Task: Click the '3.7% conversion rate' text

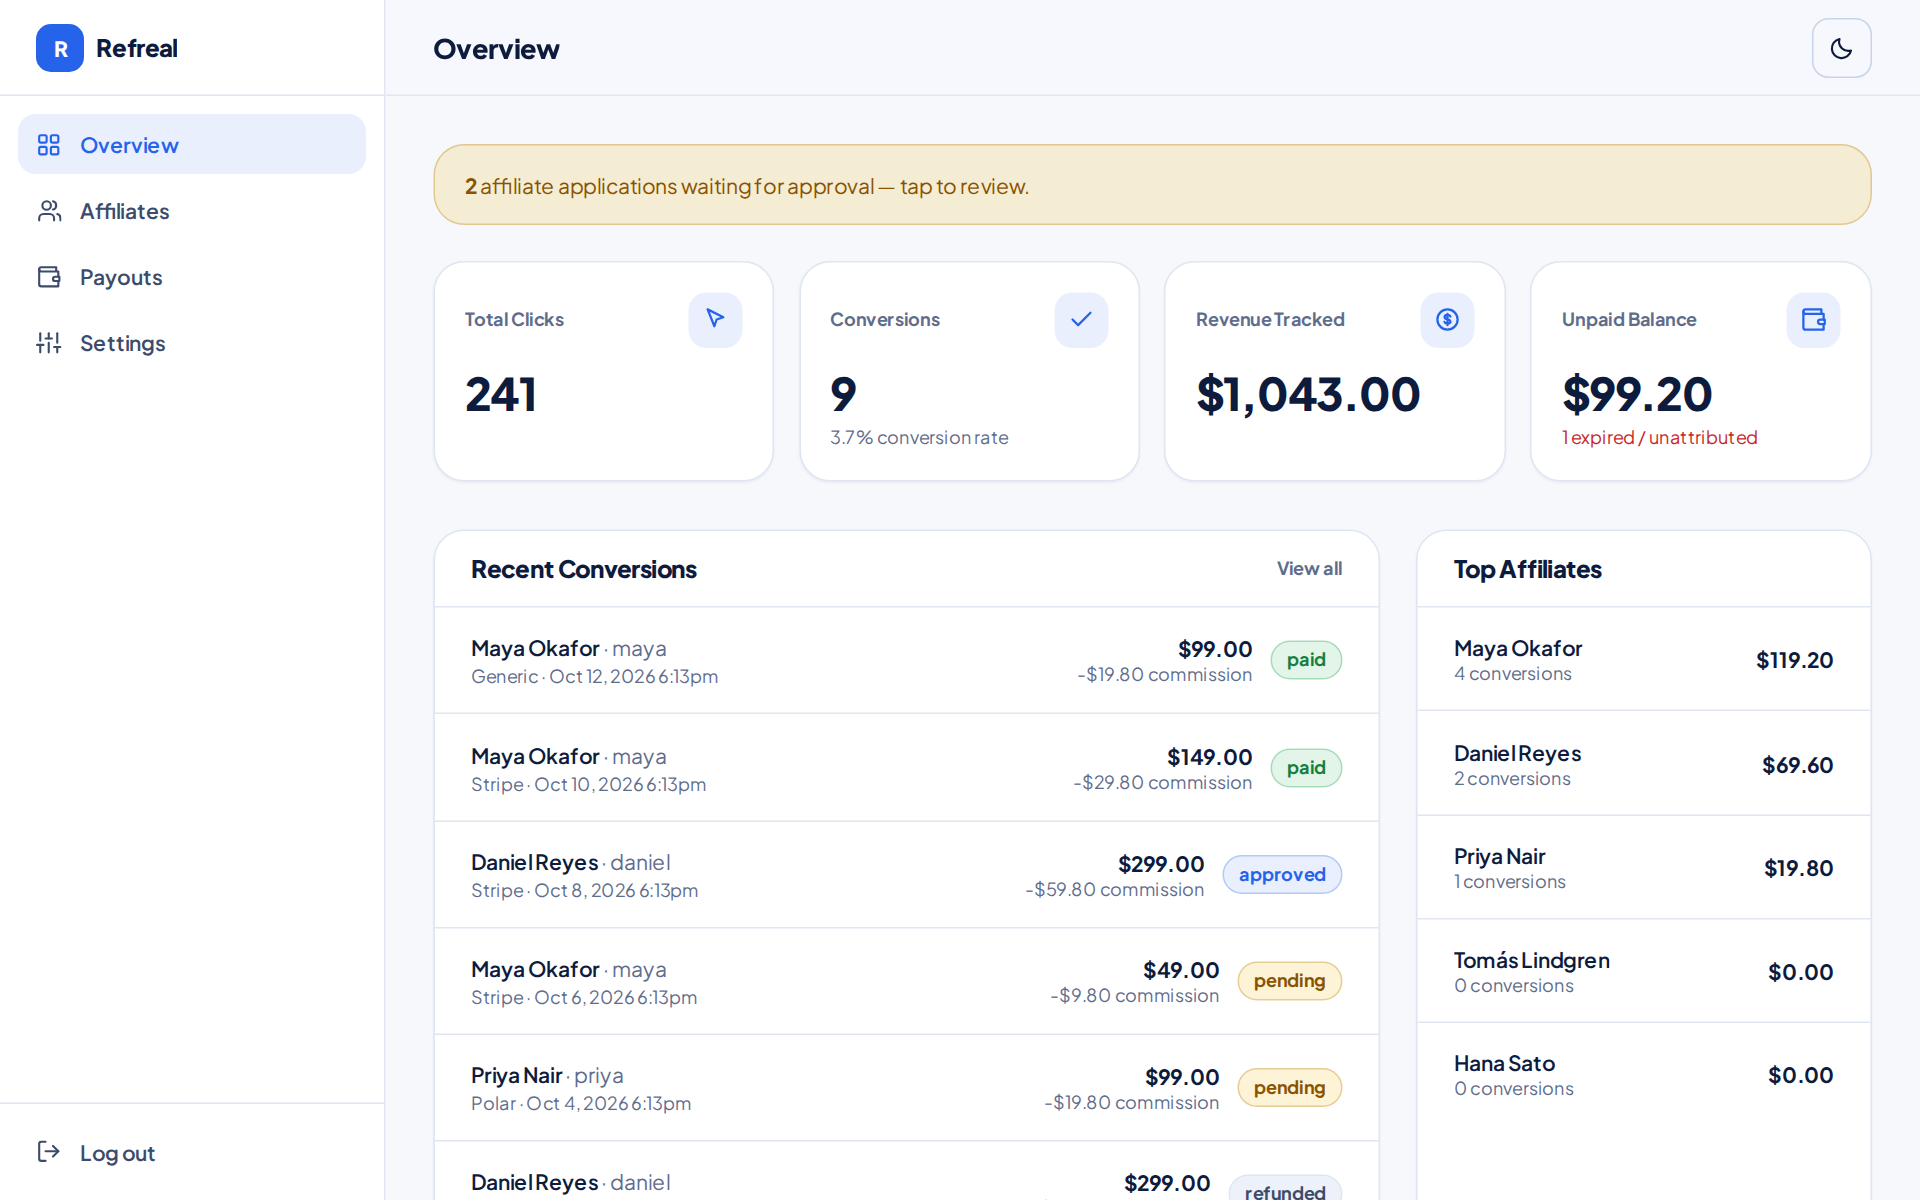Action: click(919, 437)
